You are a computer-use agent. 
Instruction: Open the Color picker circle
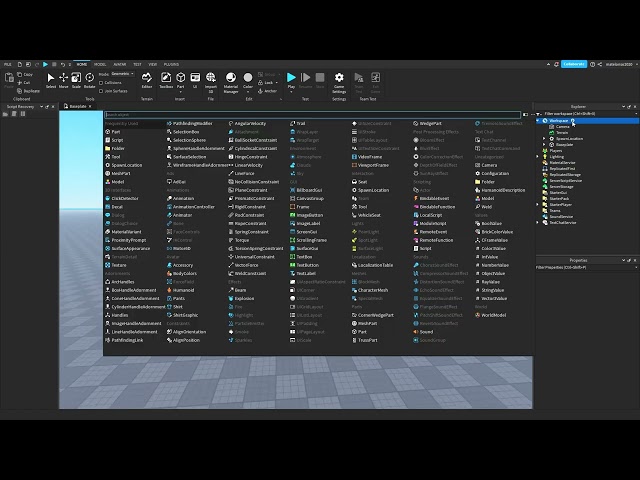coord(248,78)
